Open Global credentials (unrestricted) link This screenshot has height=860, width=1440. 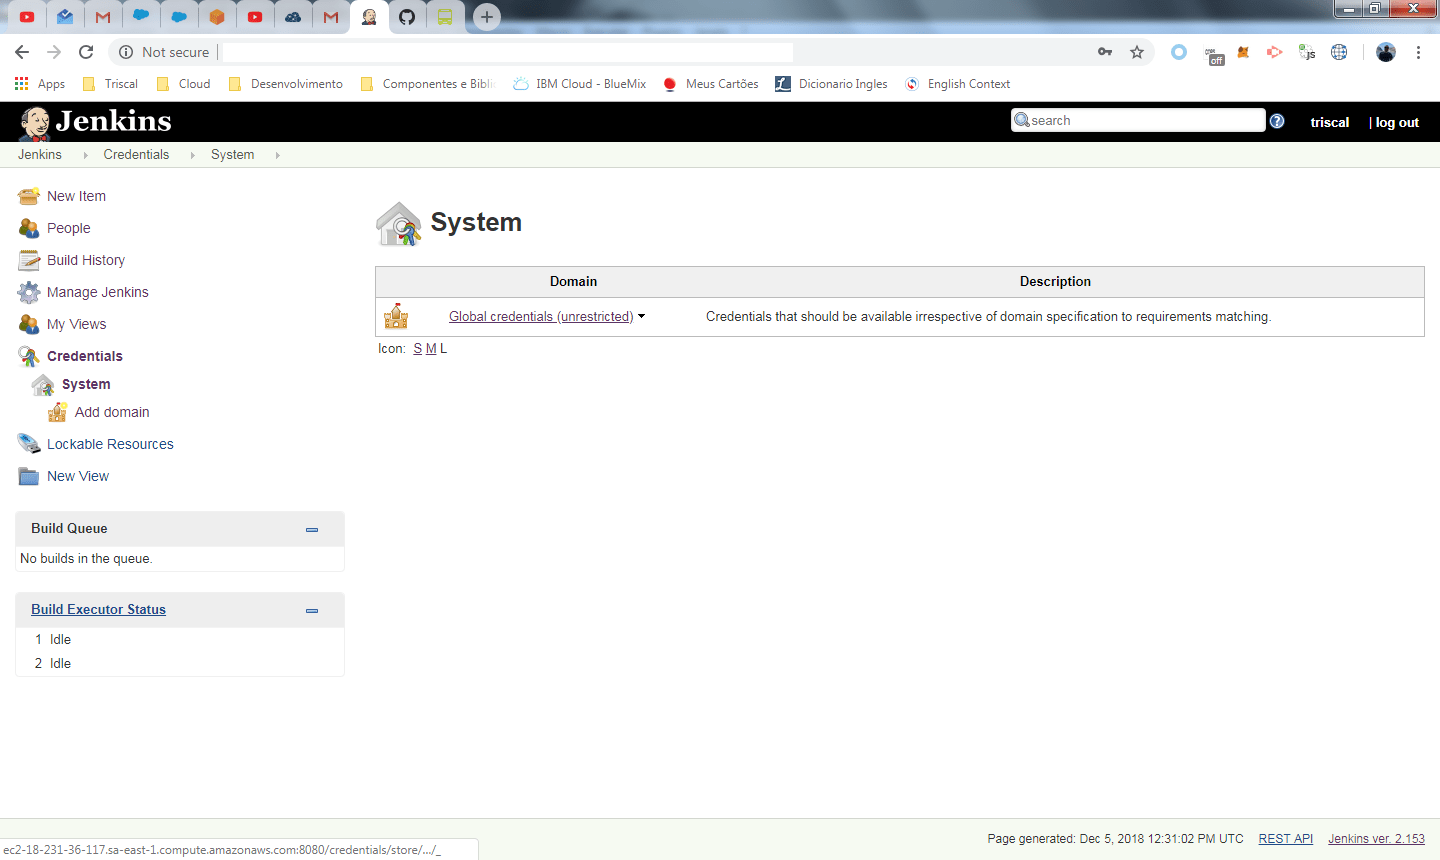[x=541, y=316]
